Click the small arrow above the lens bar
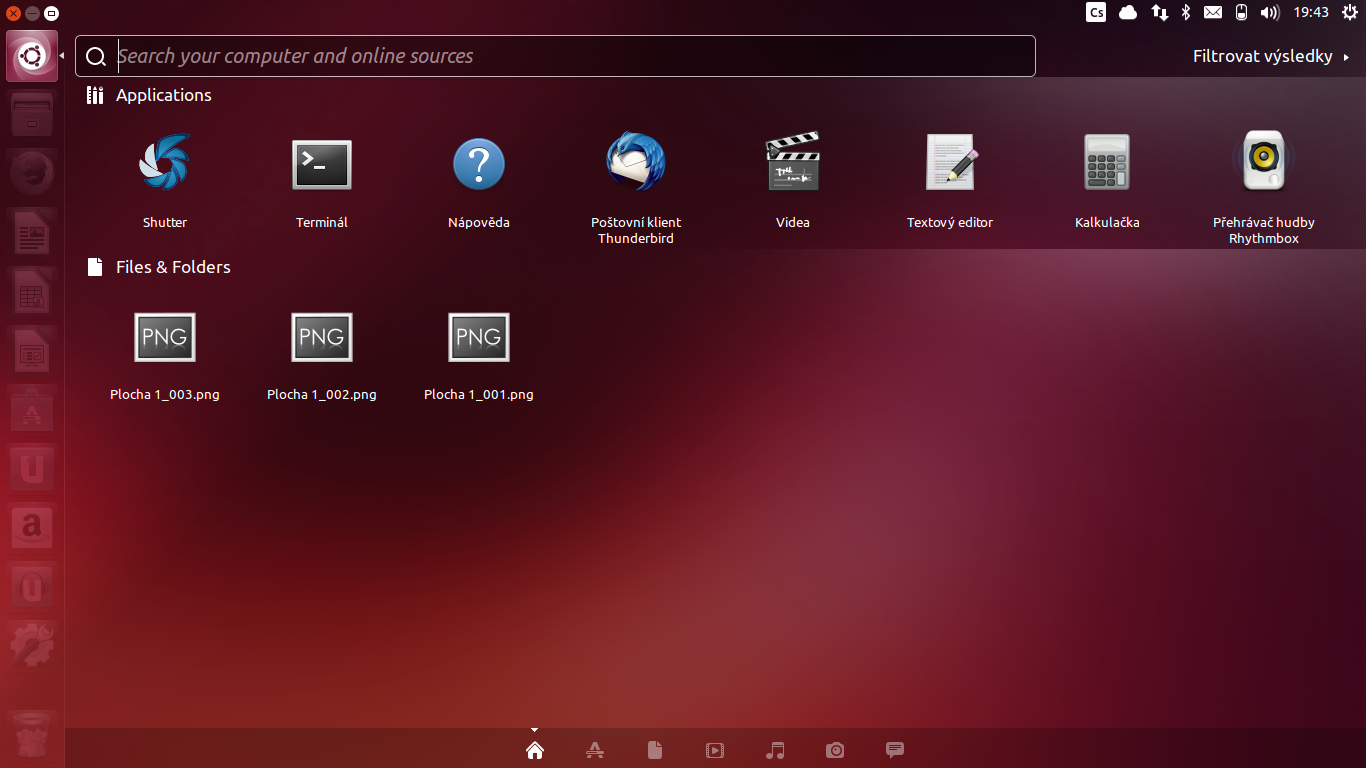The width and height of the screenshot is (1366, 768). click(535, 729)
